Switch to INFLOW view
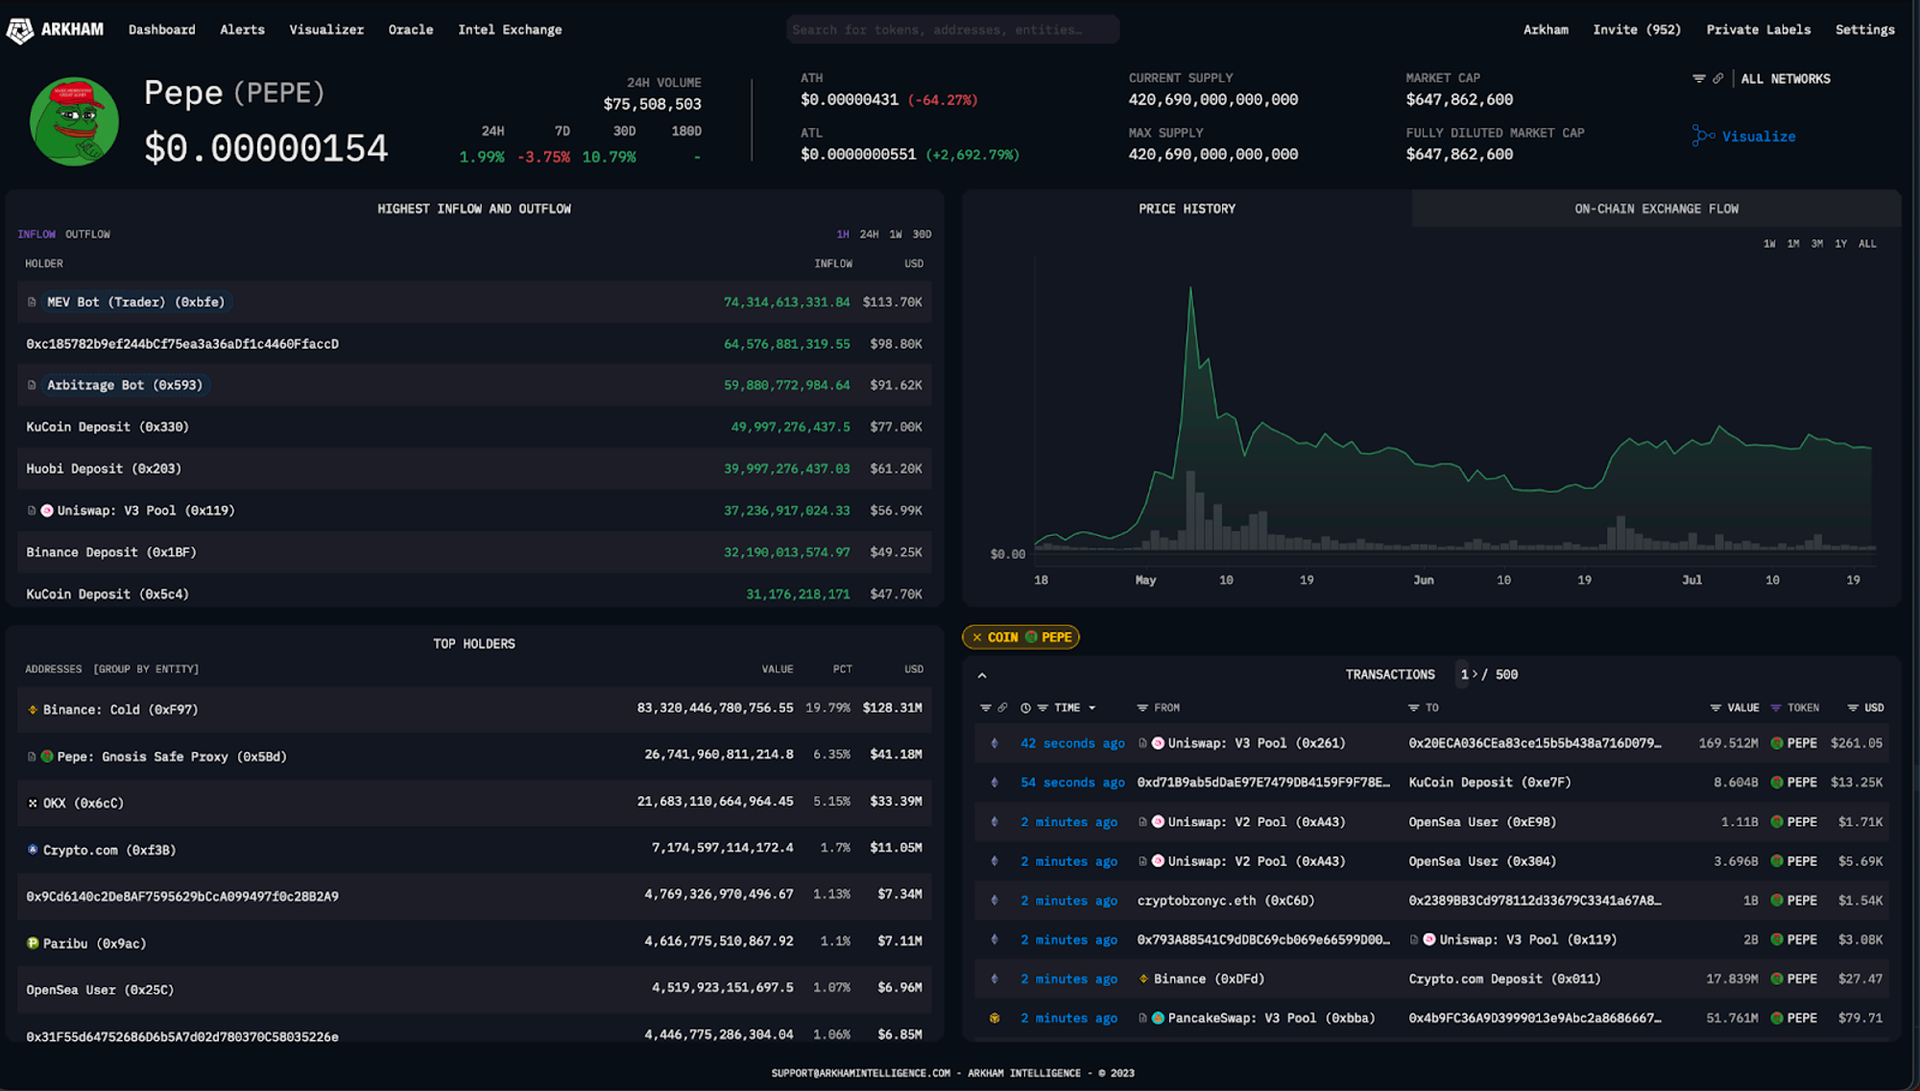Screen dimensions: 1920x1091 (x=37, y=235)
